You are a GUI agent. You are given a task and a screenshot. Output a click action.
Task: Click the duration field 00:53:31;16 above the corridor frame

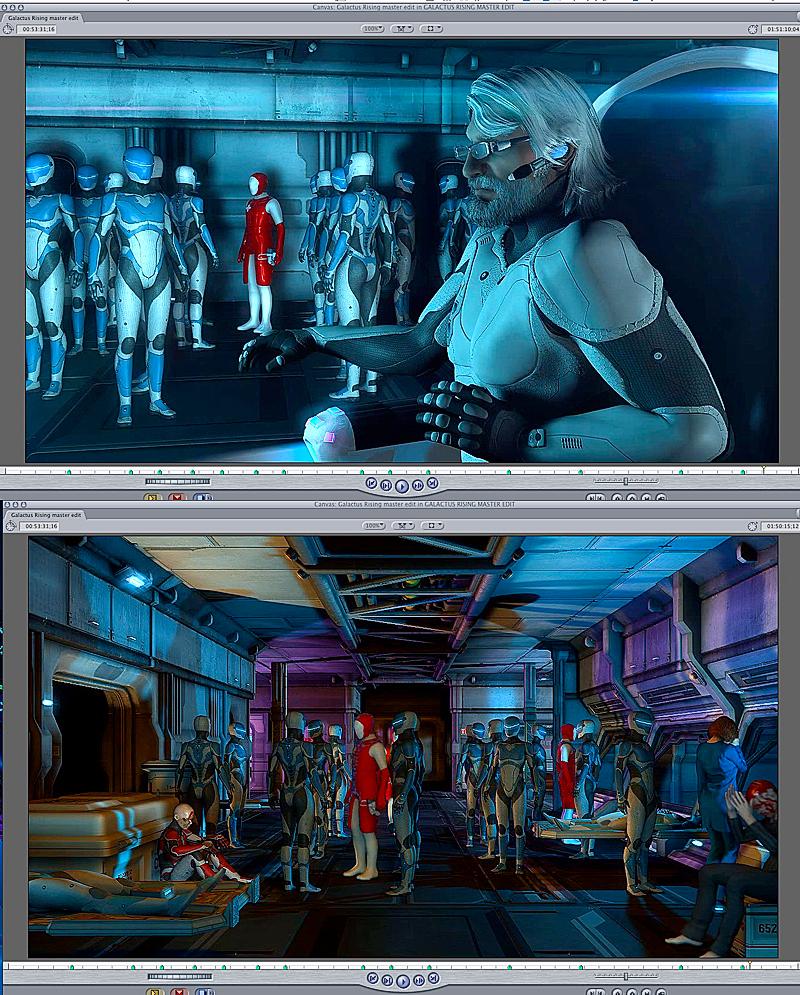click(x=39, y=526)
